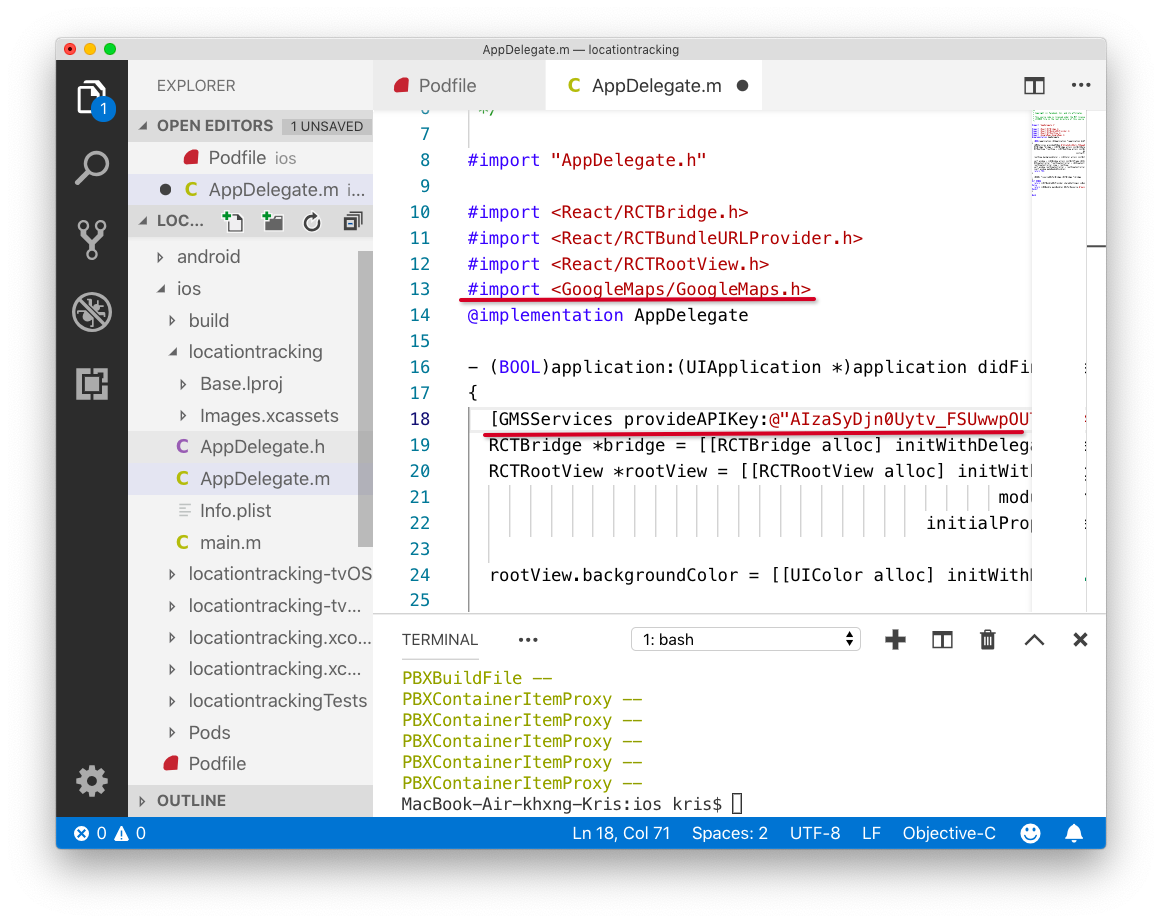Select the TERMINAL panel label
The width and height of the screenshot is (1162, 923).
click(439, 639)
